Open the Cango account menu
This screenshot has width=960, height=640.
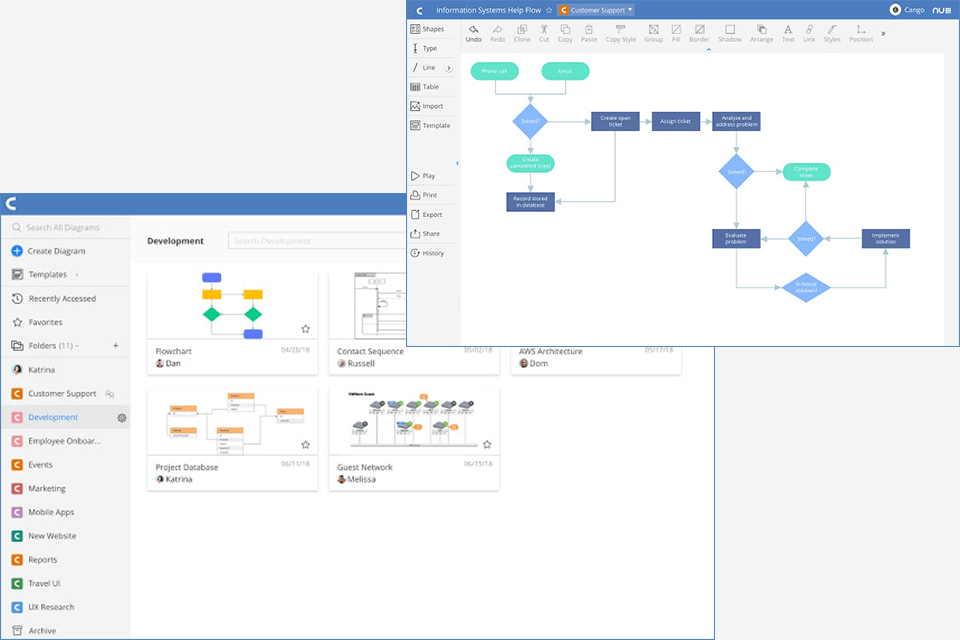click(907, 10)
